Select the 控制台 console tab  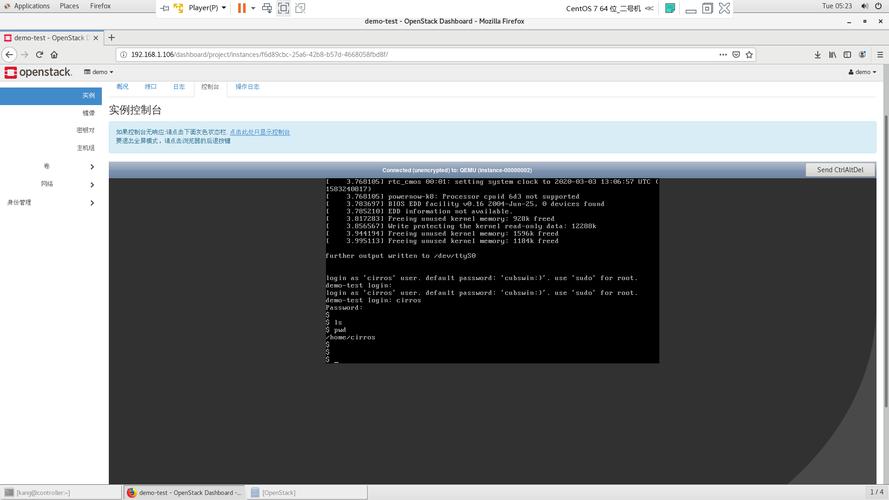coord(210,87)
